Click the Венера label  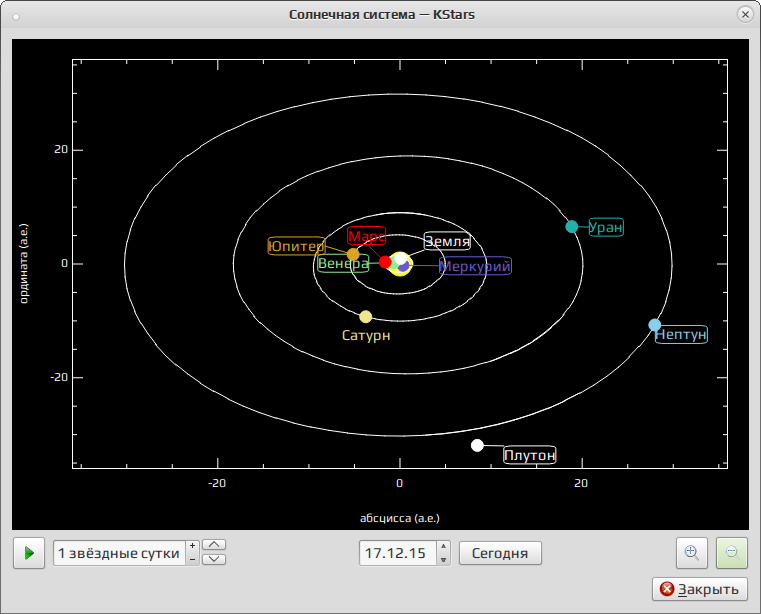(x=343, y=264)
